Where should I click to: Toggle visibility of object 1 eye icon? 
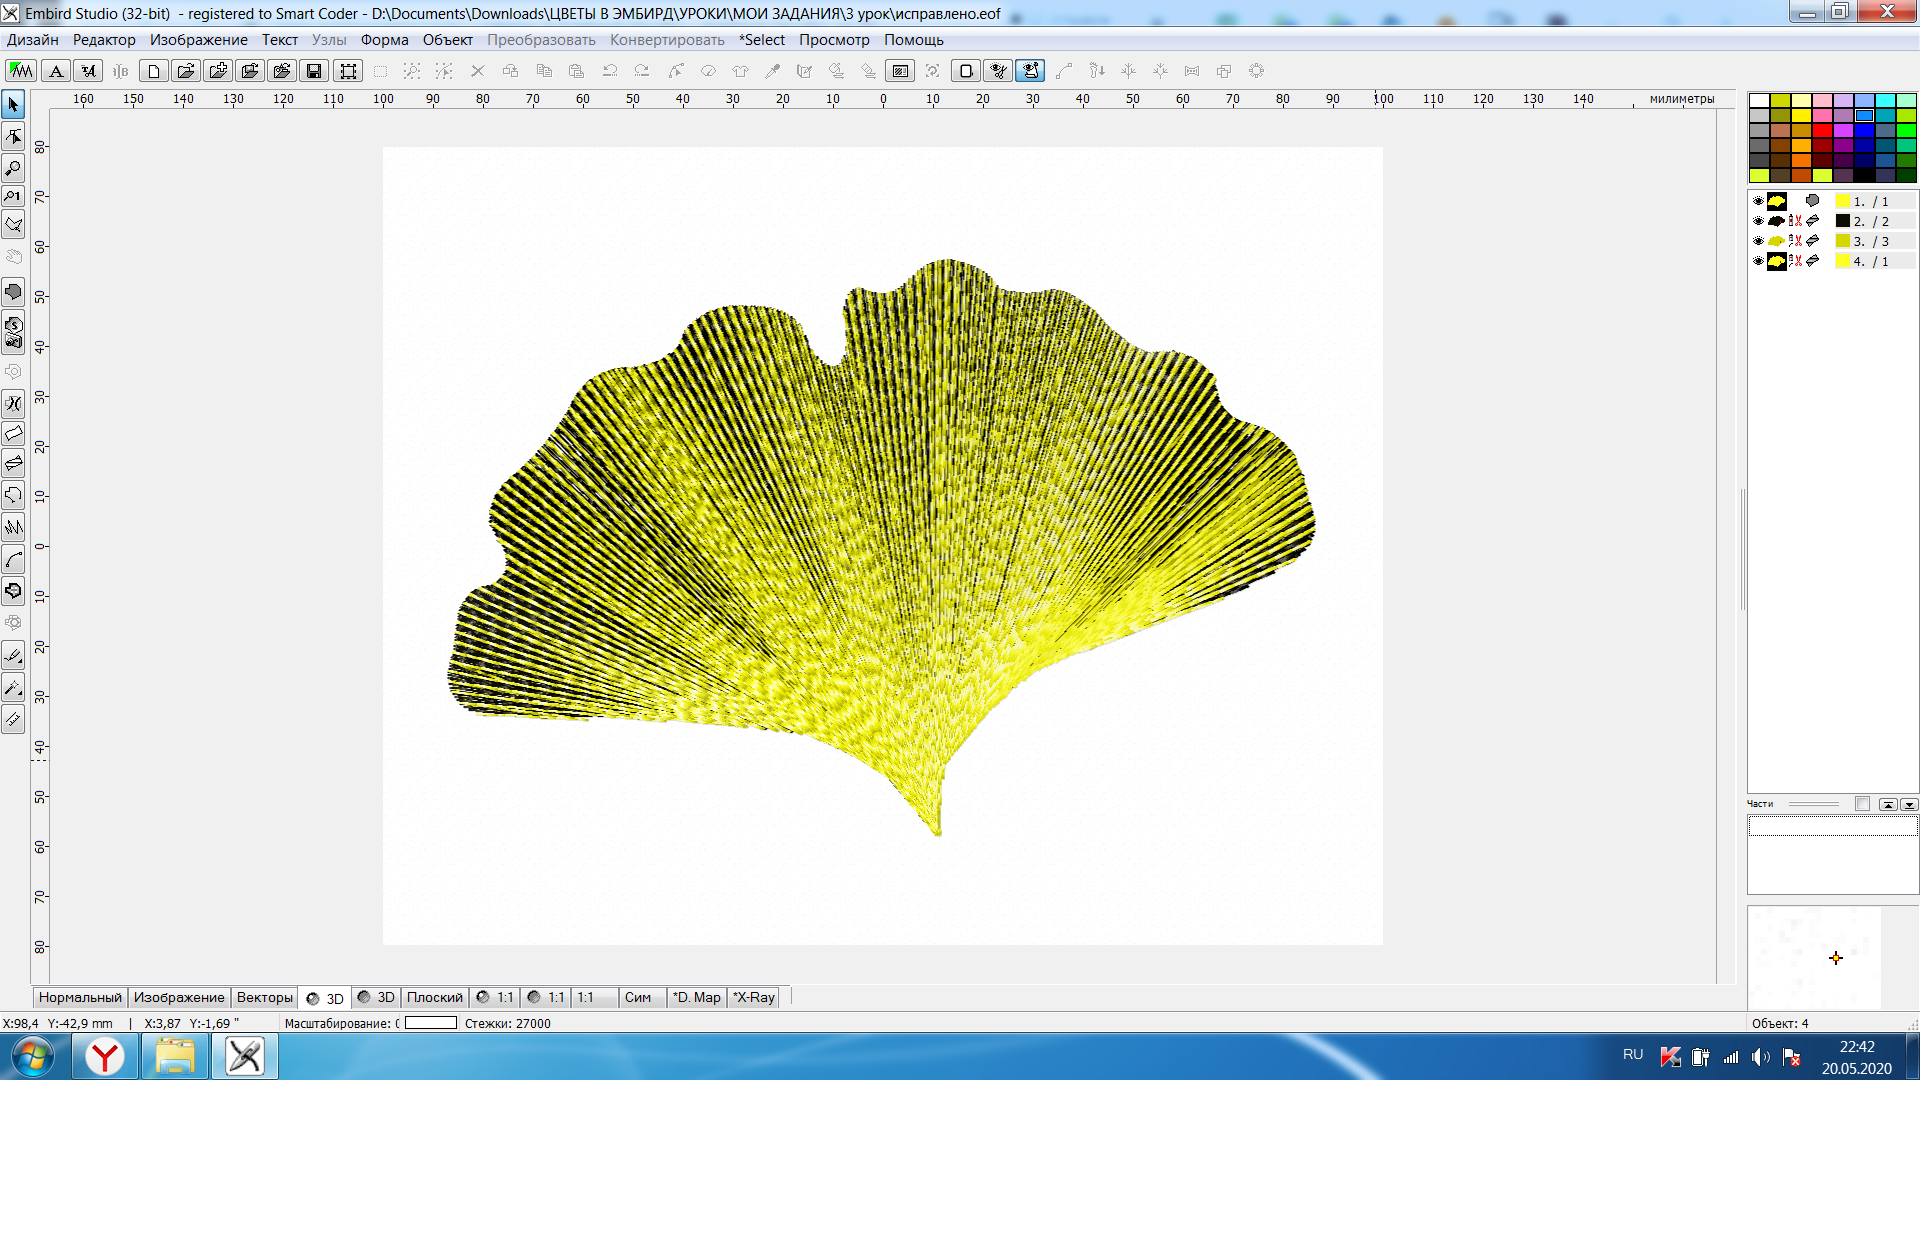(x=1758, y=201)
